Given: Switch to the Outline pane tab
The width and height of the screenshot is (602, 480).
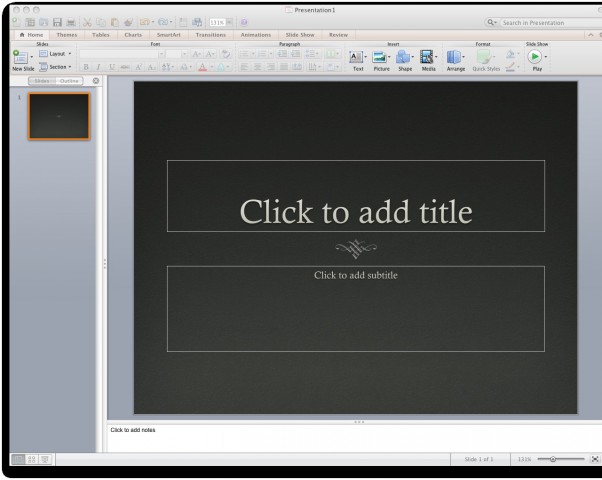Looking at the screenshot, I should [x=69, y=81].
